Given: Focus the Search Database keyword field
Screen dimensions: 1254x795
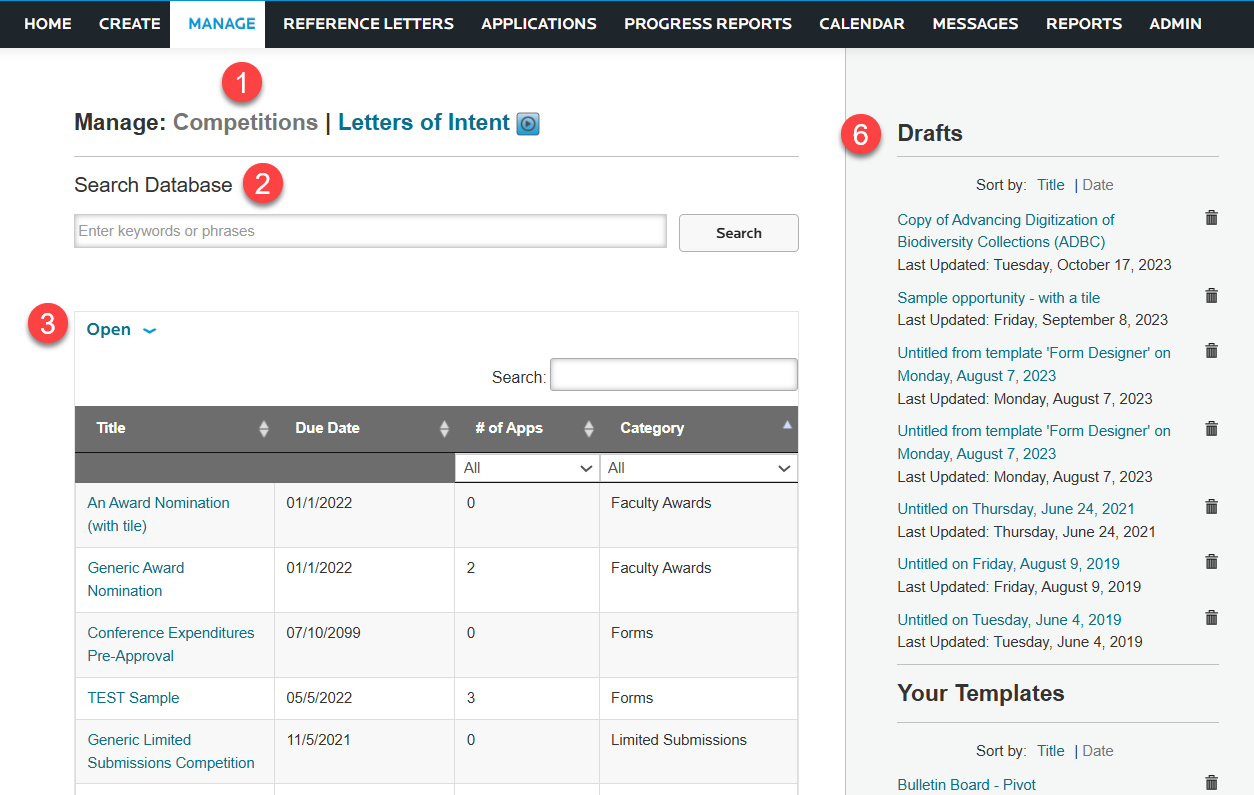Looking at the screenshot, I should click(x=370, y=231).
